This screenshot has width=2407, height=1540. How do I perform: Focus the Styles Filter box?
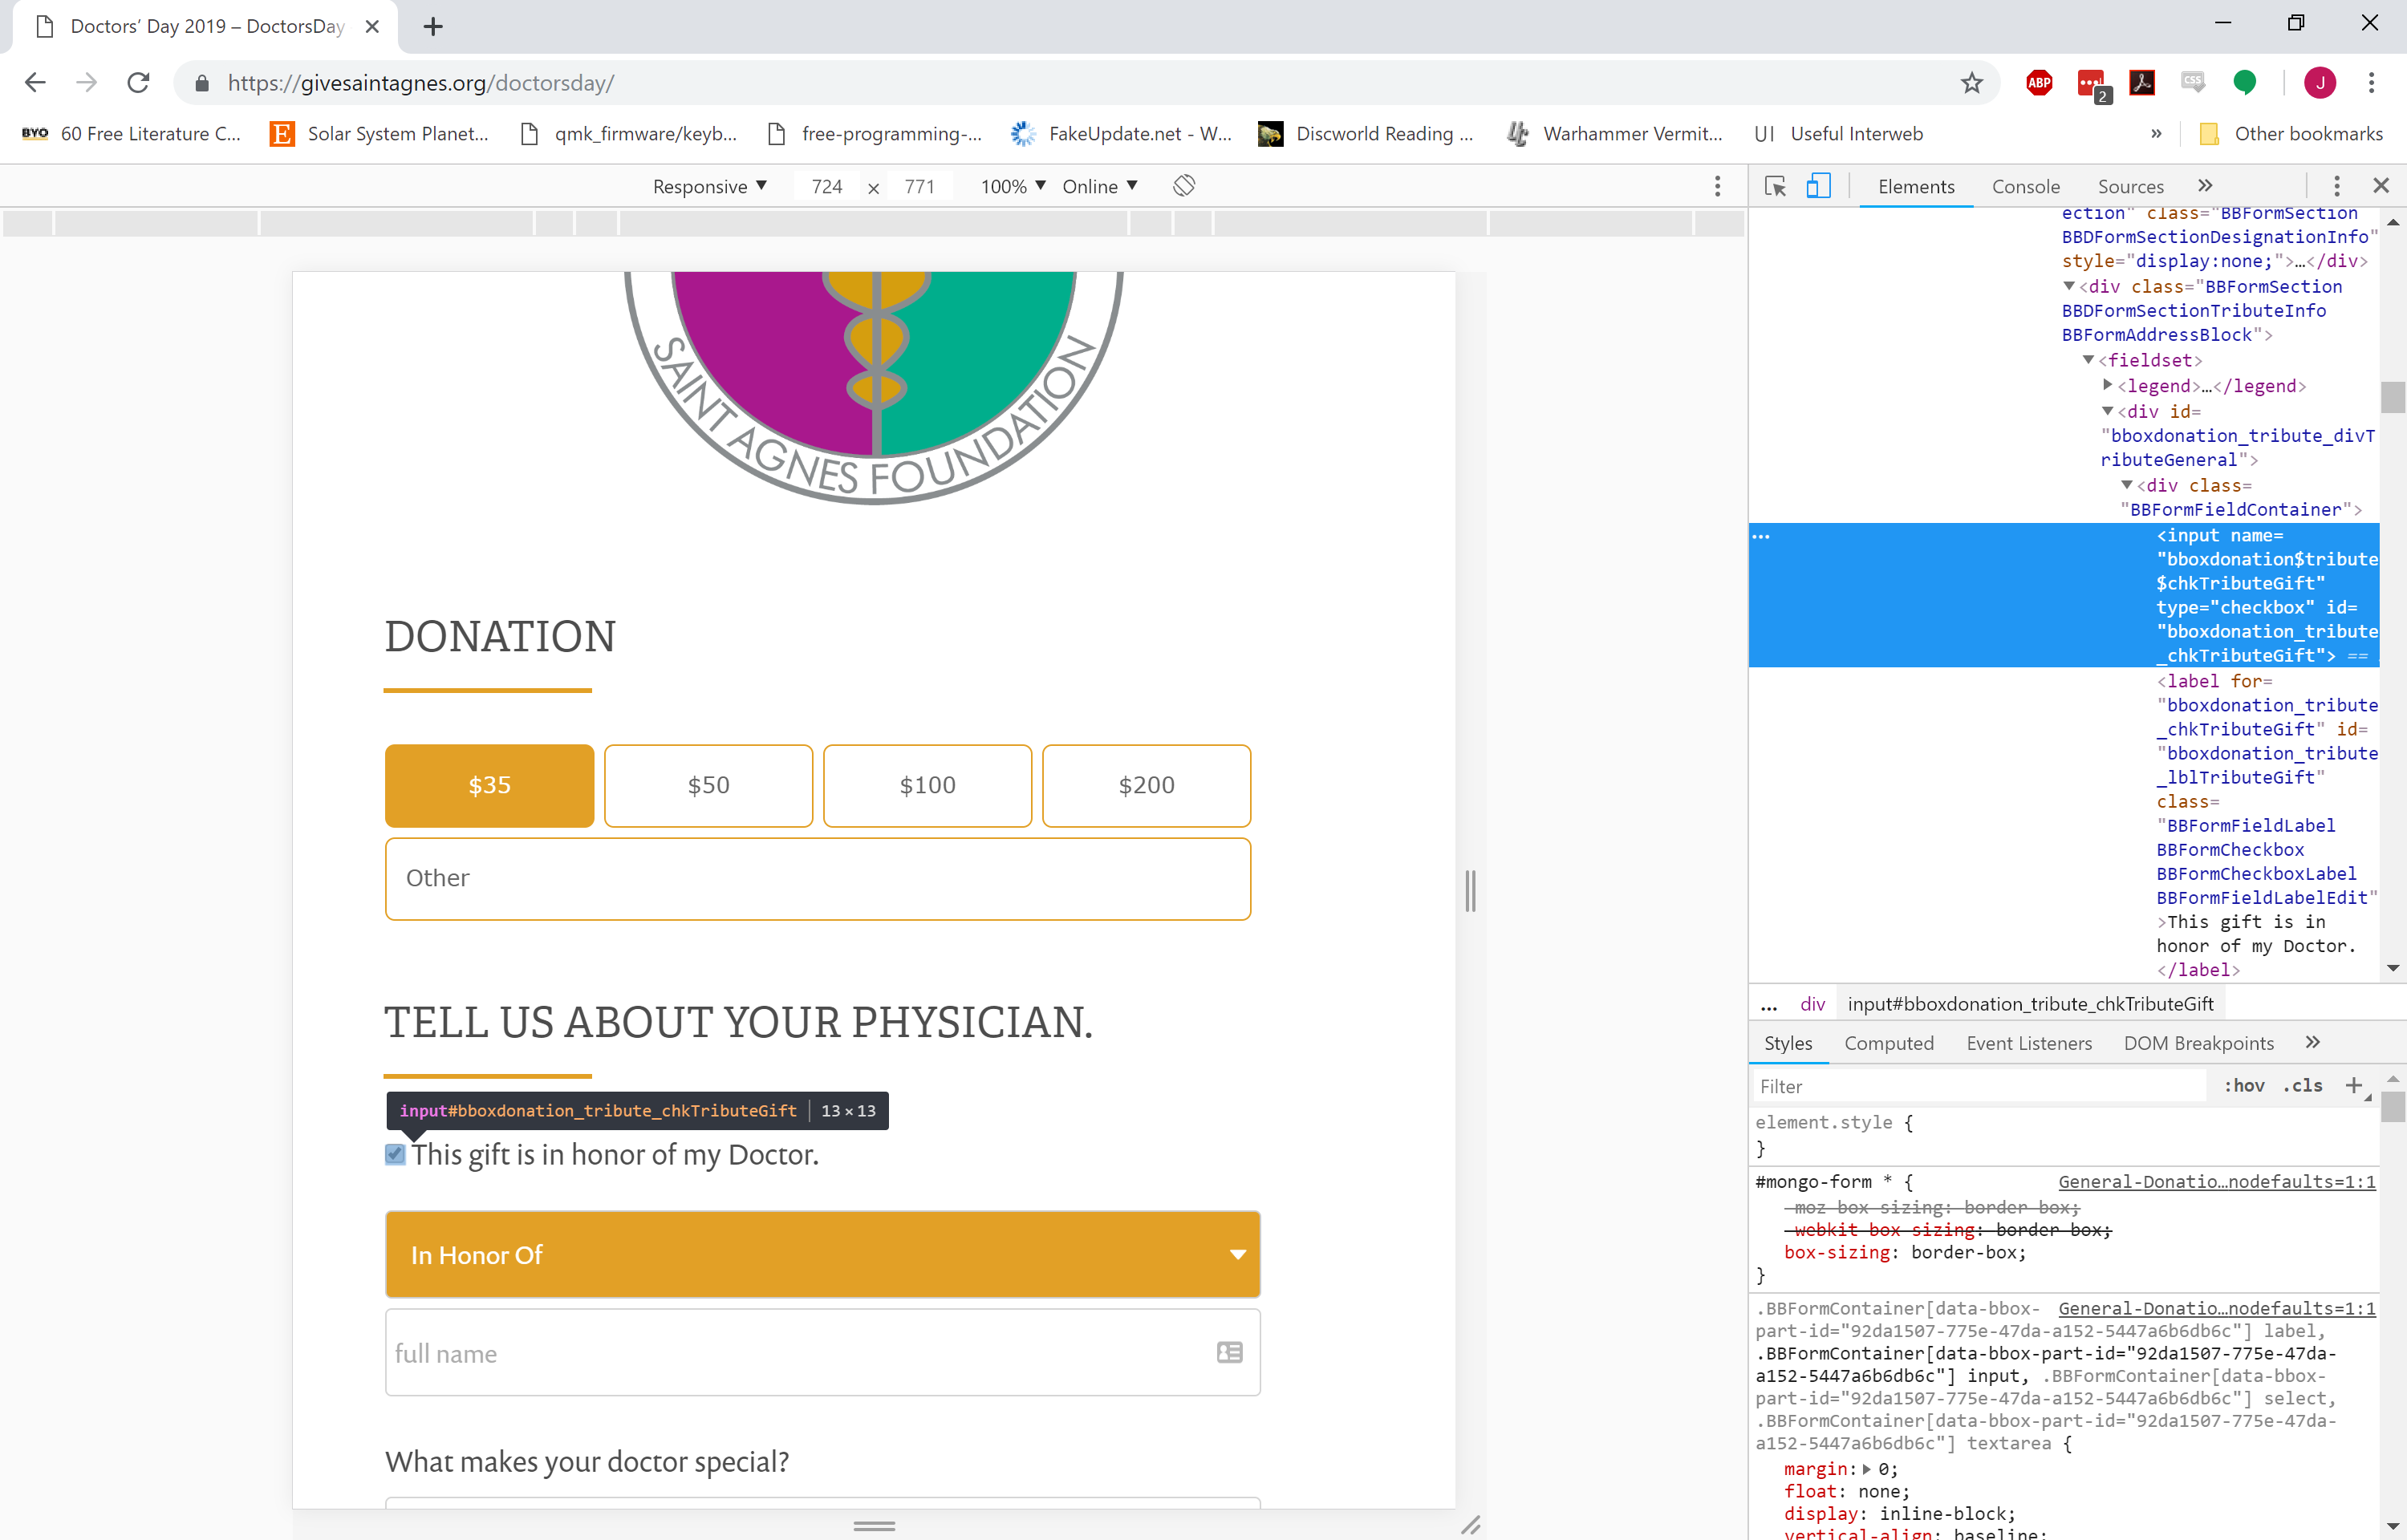1980,1086
